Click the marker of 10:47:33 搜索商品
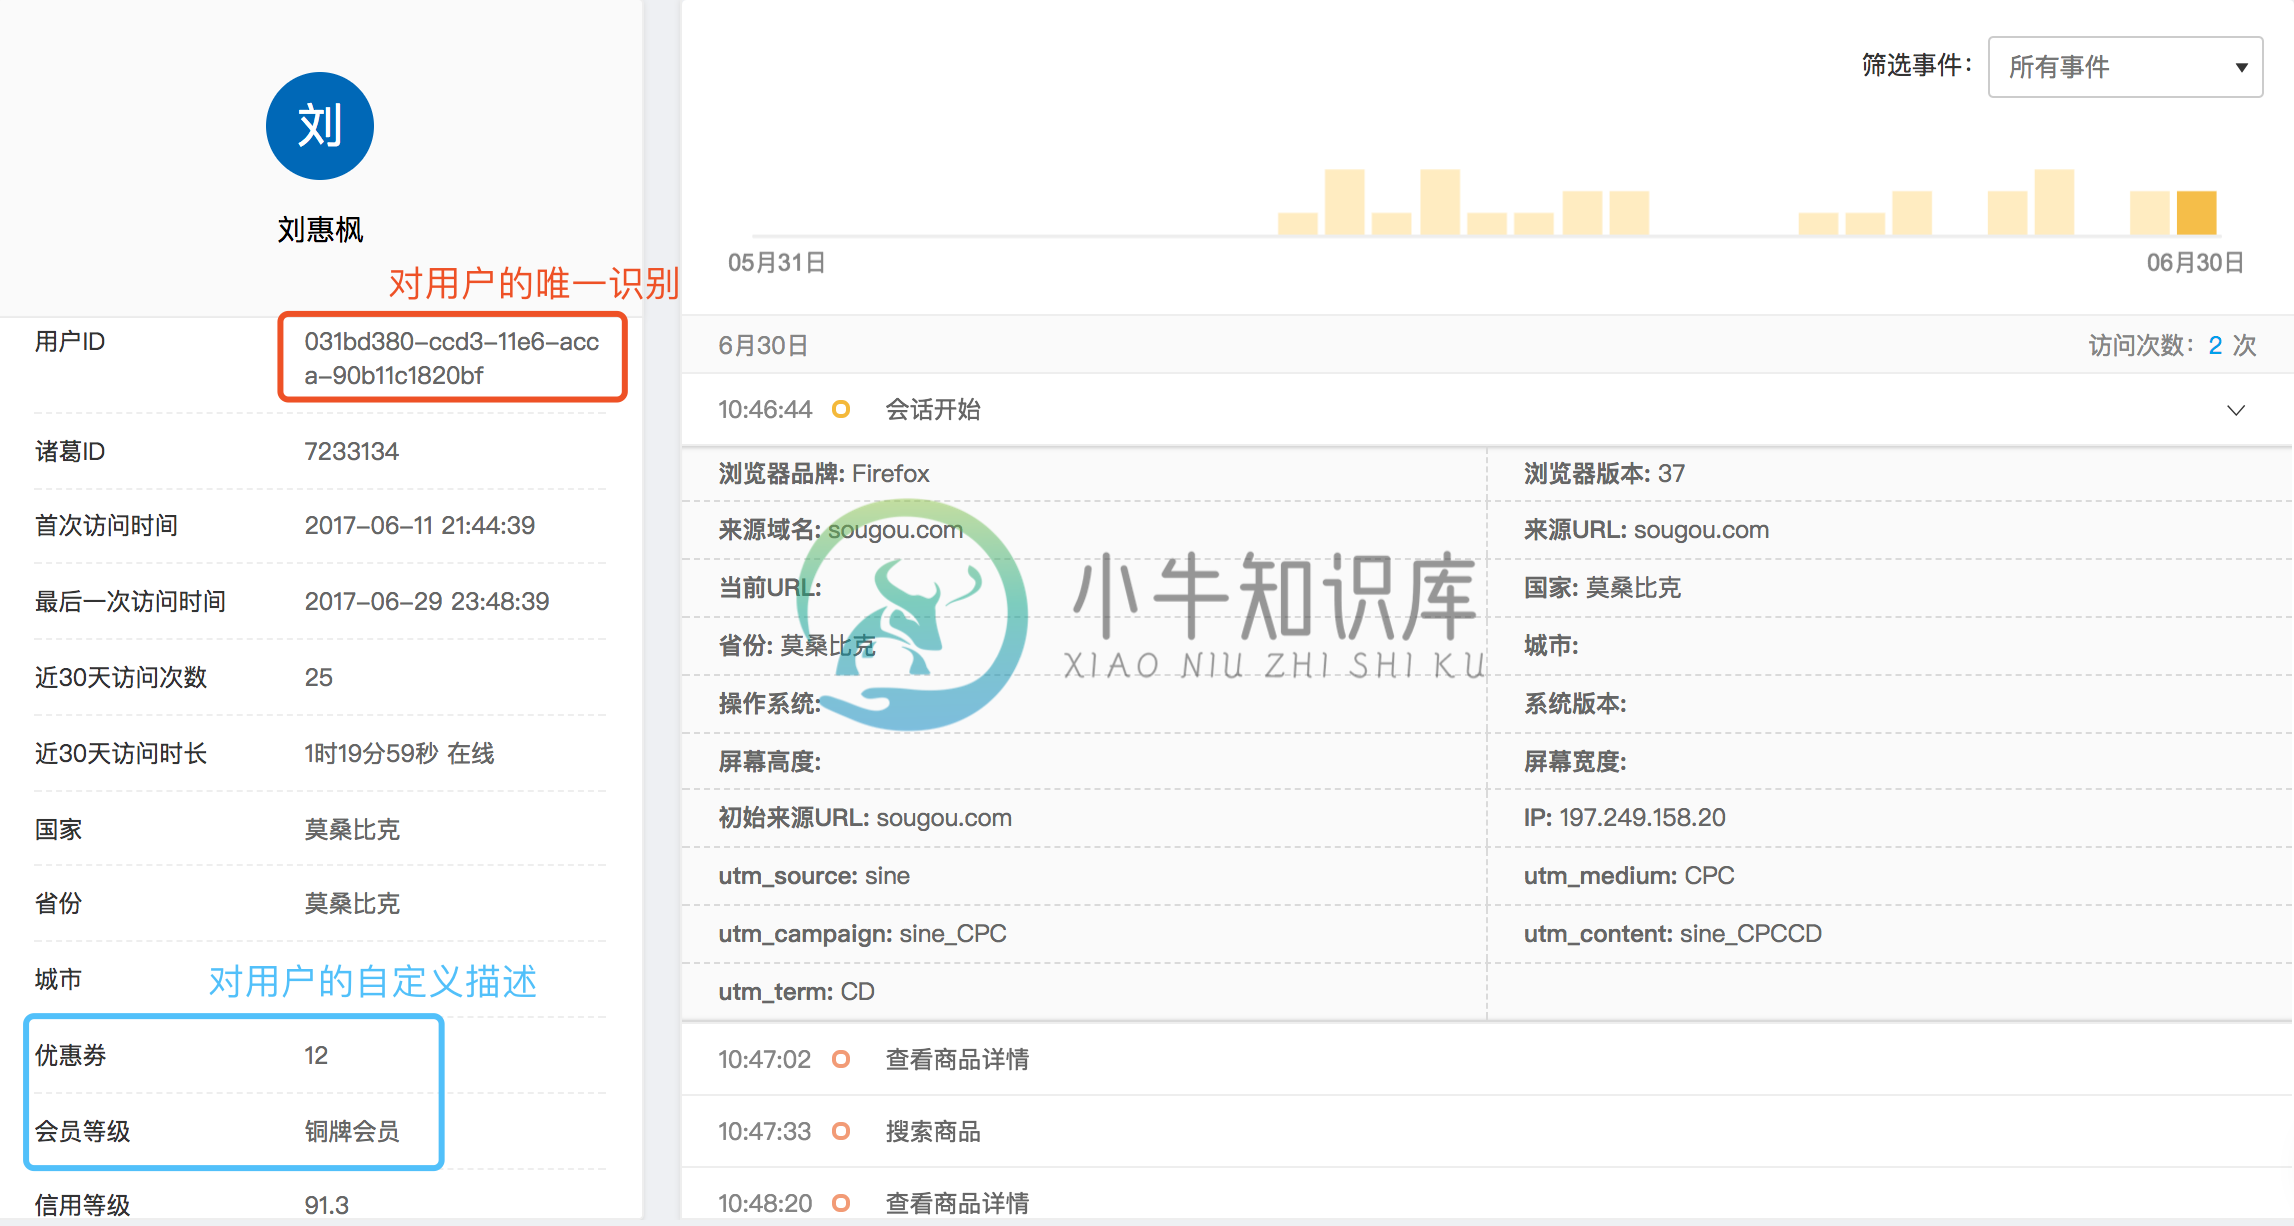Viewport: 2294px width, 1226px height. pyautogui.click(x=841, y=1131)
